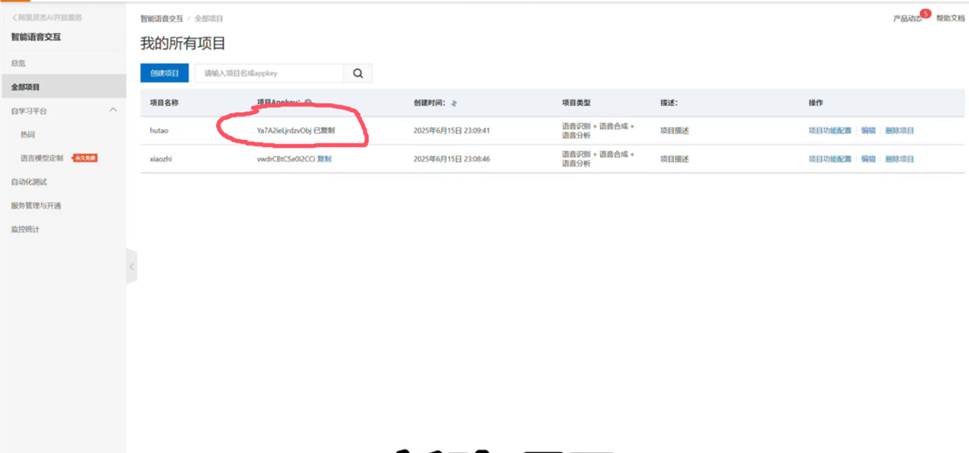The width and height of the screenshot is (969, 453).
Task: Open 自动化测试 in the sidebar
Action: tap(29, 182)
